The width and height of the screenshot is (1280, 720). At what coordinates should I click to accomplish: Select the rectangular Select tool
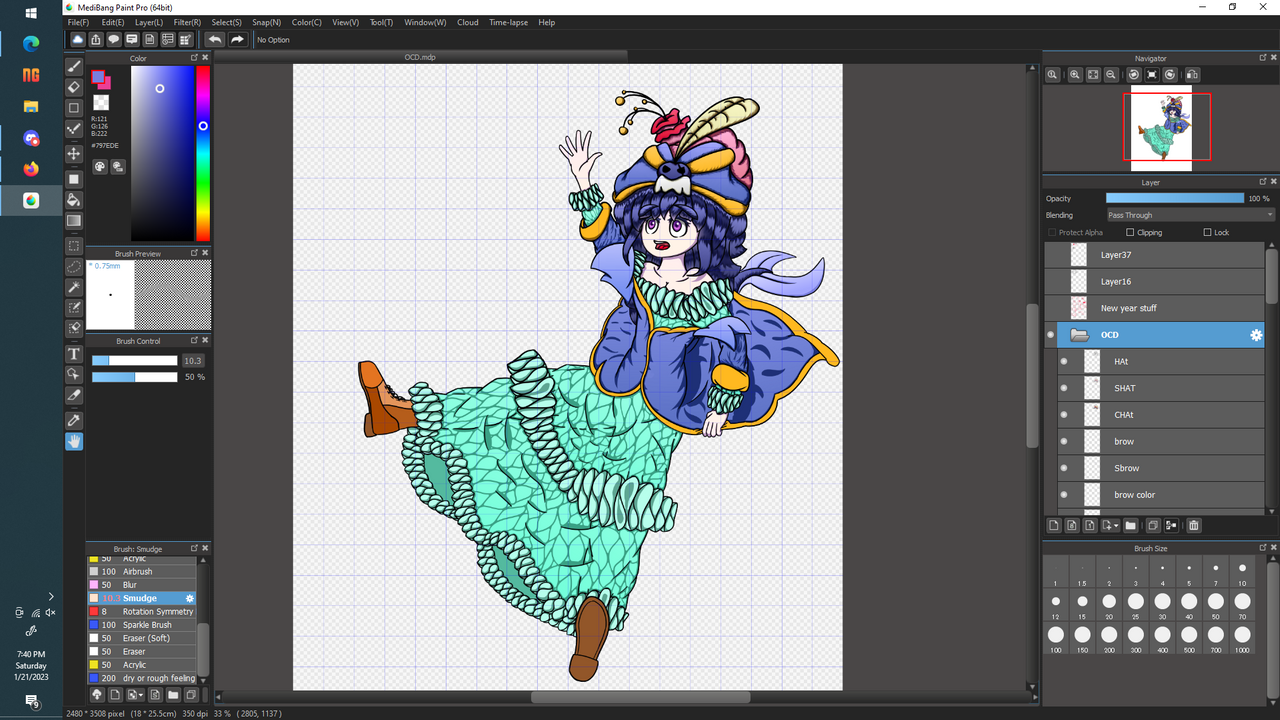(74, 246)
